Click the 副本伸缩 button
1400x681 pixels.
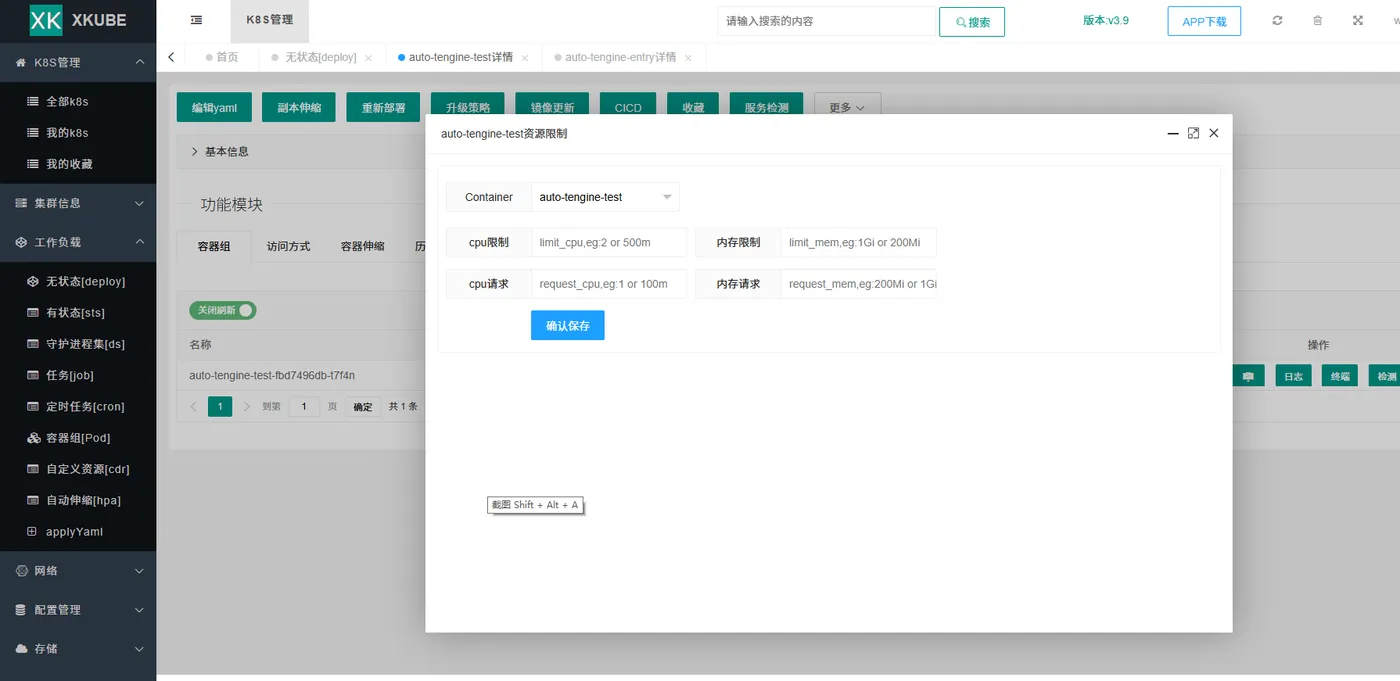pyautogui.click(x=299, y=107)
